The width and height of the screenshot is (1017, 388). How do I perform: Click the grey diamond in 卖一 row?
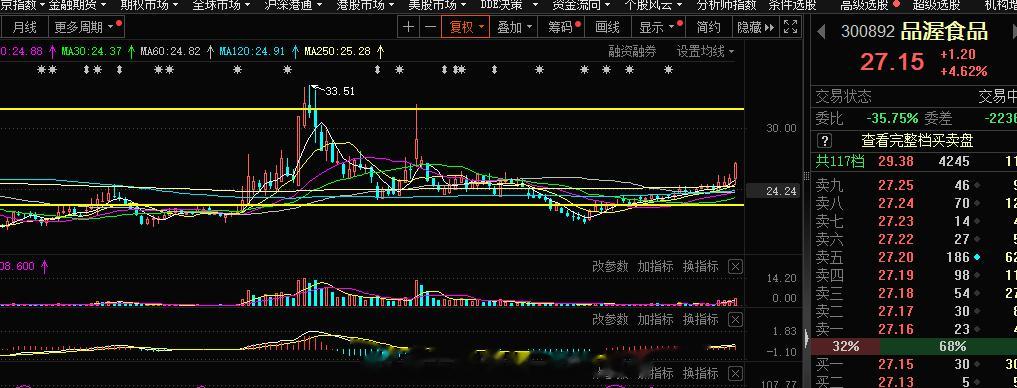click(977, 330)
